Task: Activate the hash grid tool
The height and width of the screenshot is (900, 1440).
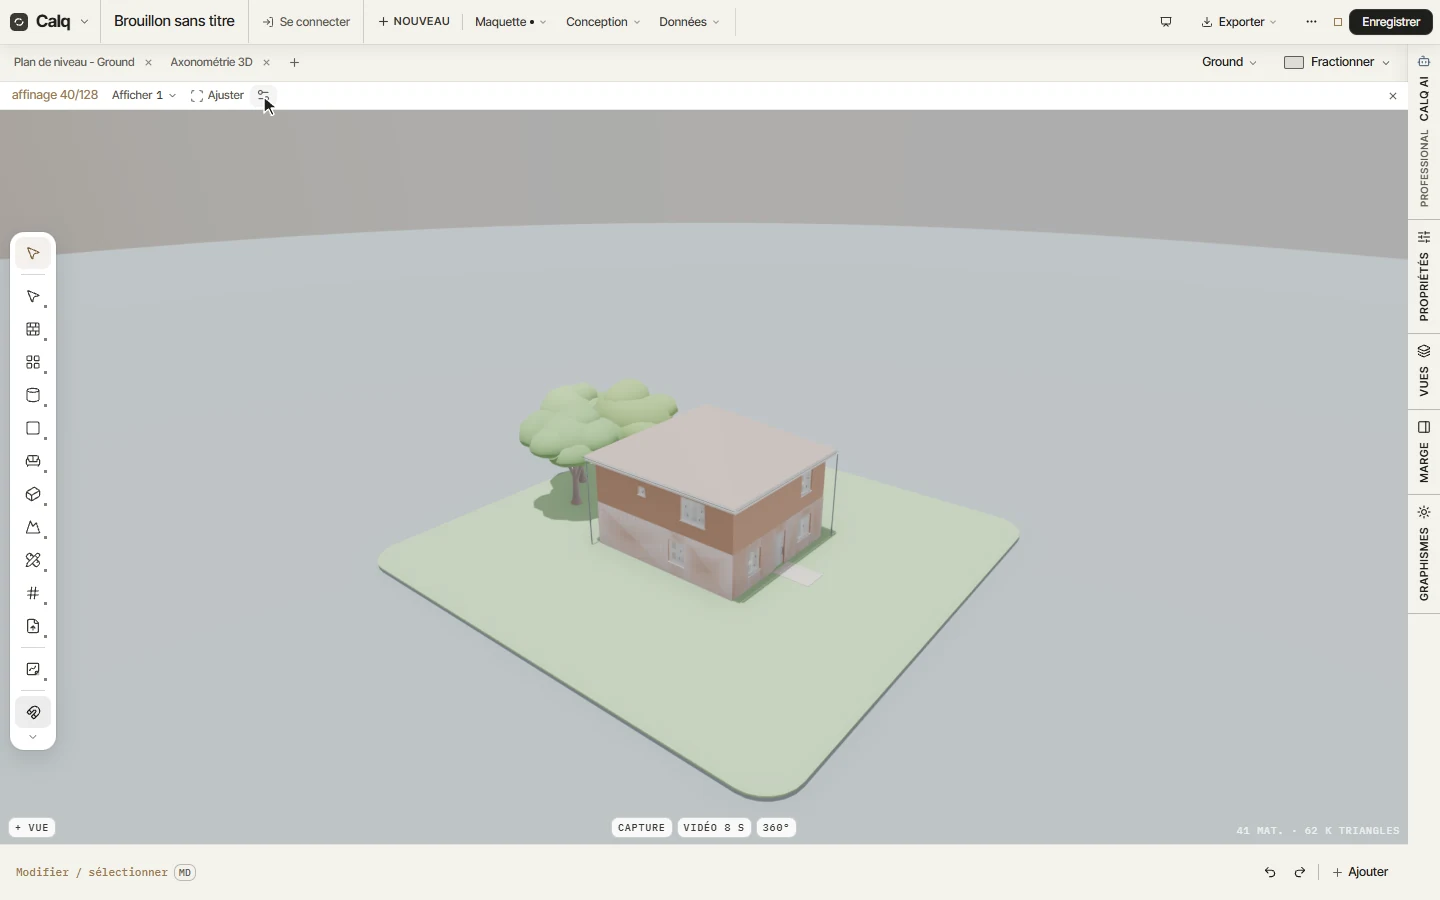Action: [33, 594]
